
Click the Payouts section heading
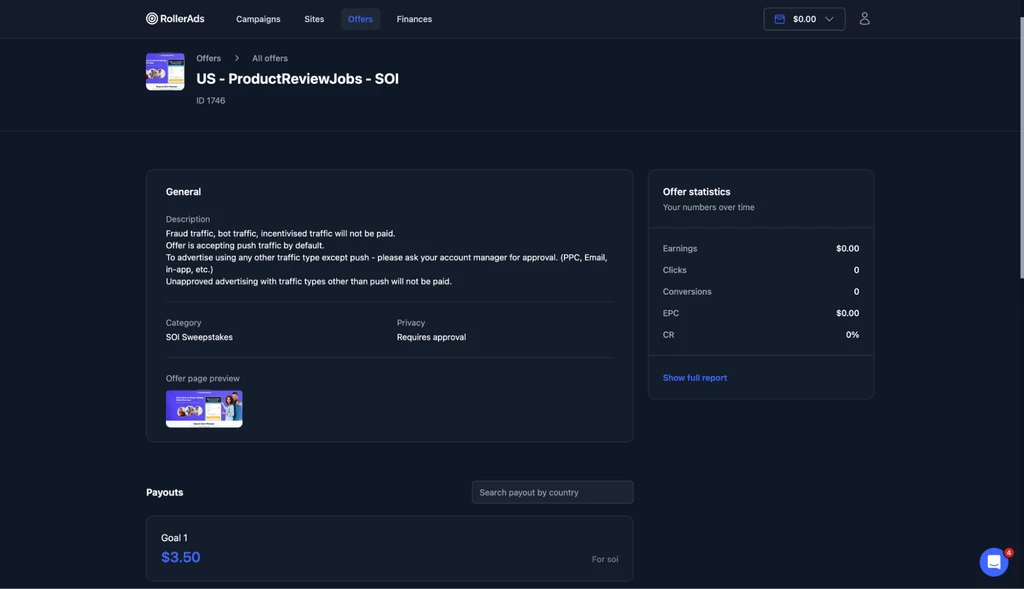click(165, 492)
